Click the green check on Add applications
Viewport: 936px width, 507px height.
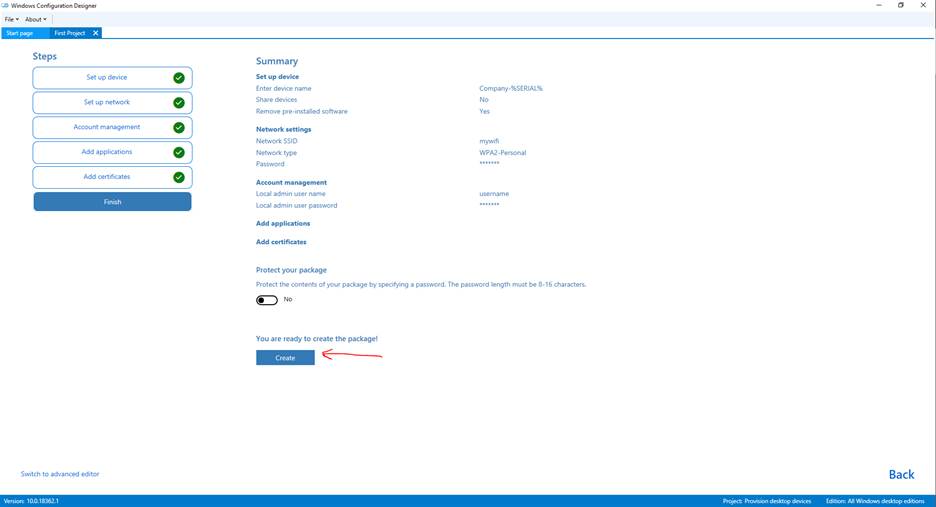178,153
